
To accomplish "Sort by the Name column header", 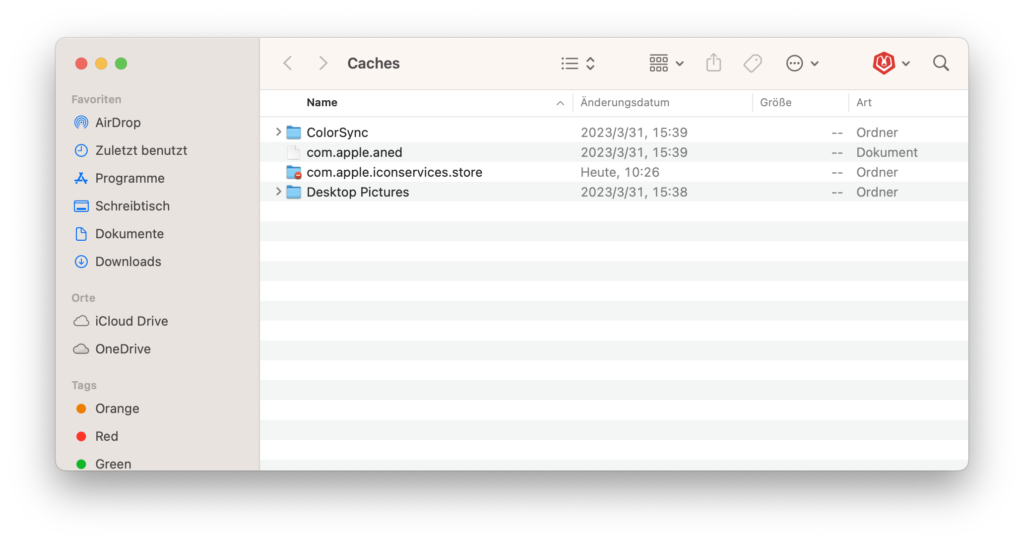I will (322, 102).
